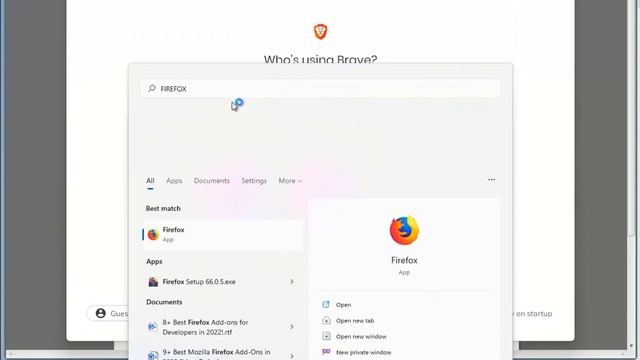Click the Open new tab icon
Screen dimensions: 640x360
point(326,320)
